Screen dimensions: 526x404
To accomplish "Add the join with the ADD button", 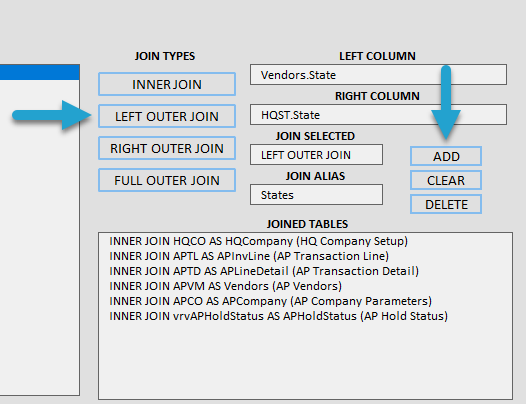I will (446, 156).
